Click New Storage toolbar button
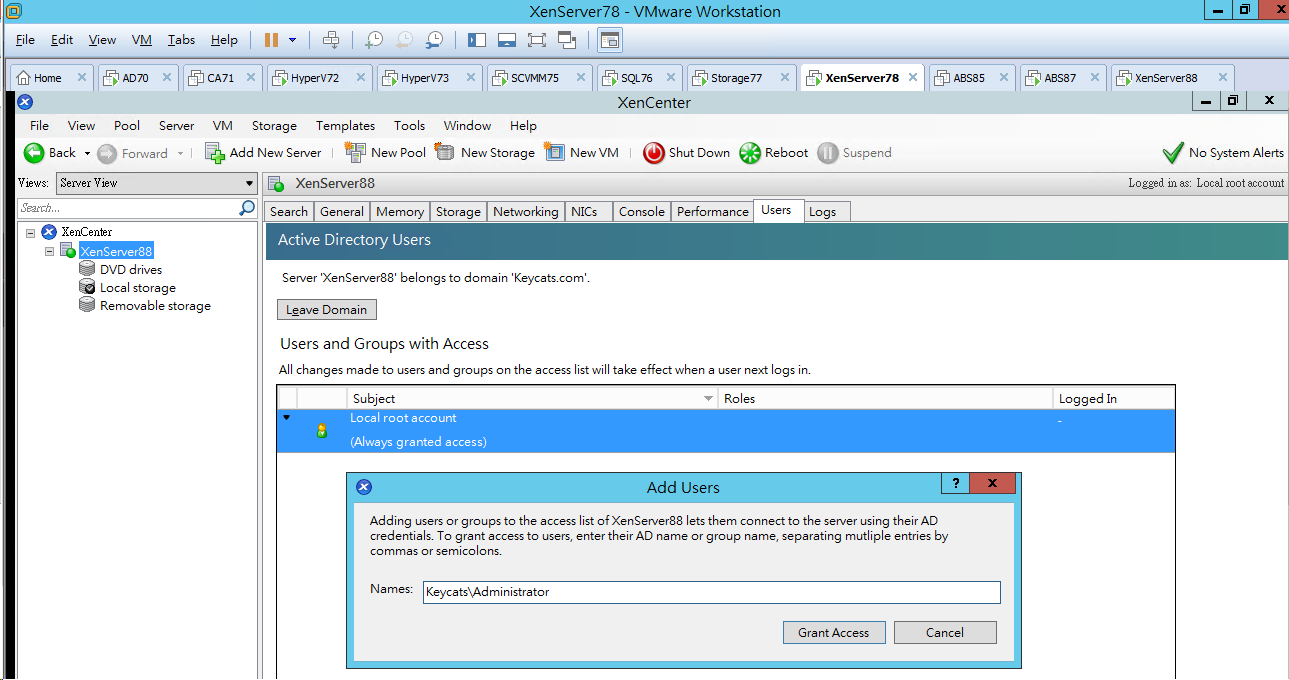 pyautogui.click(x=485, y=153)
